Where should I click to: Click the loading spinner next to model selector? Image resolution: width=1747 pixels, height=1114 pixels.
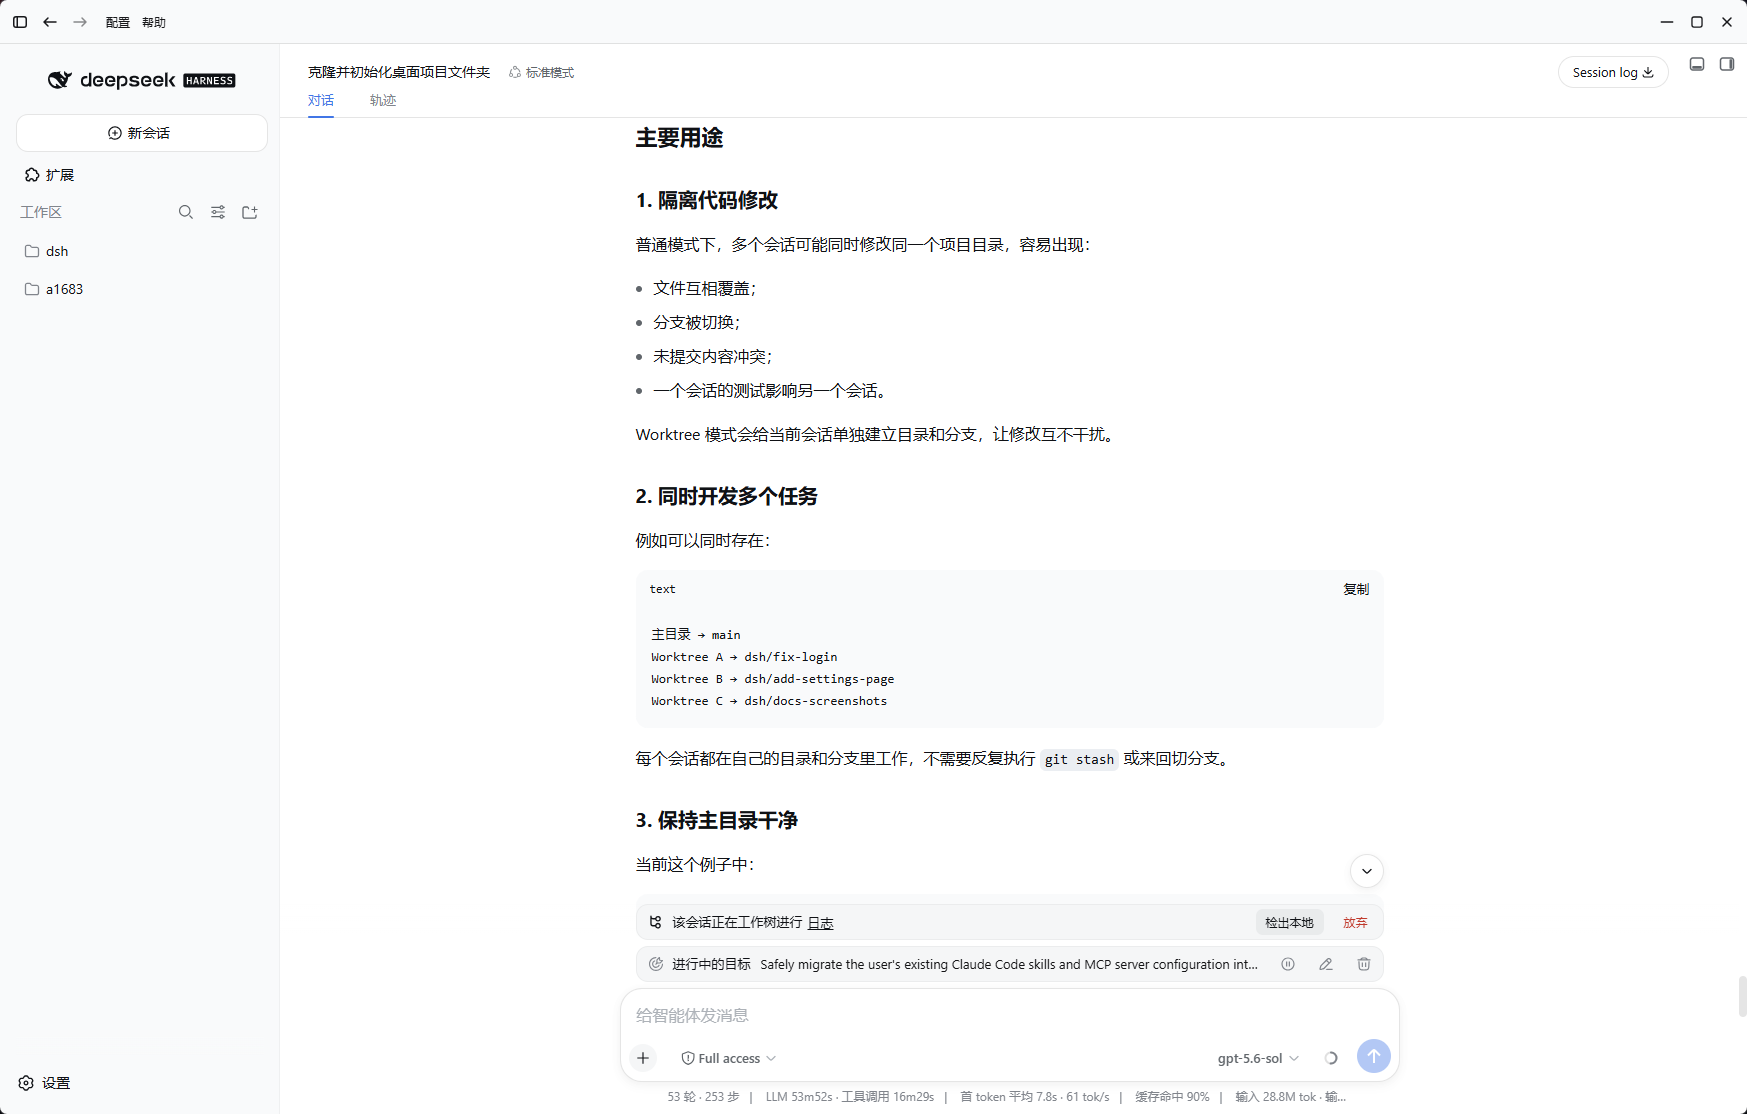1330,1058
